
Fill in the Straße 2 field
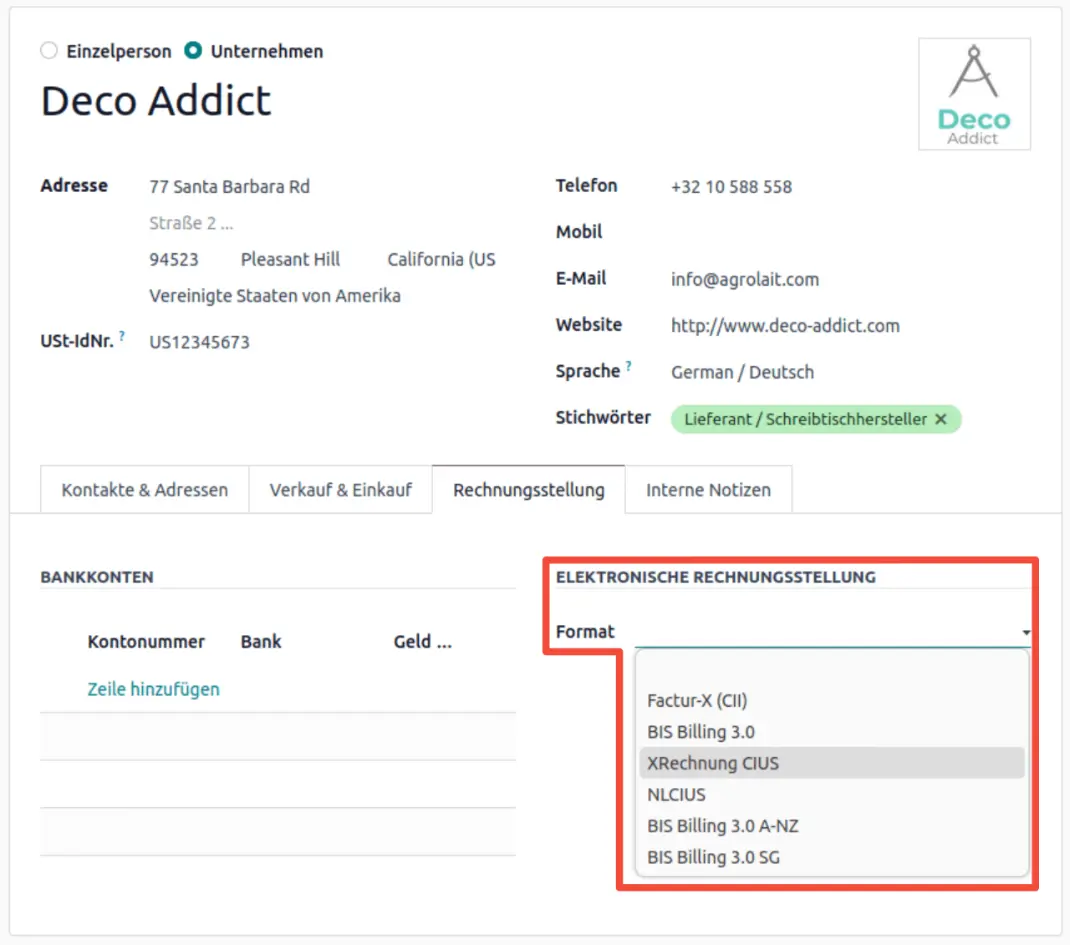coord(191,223)
